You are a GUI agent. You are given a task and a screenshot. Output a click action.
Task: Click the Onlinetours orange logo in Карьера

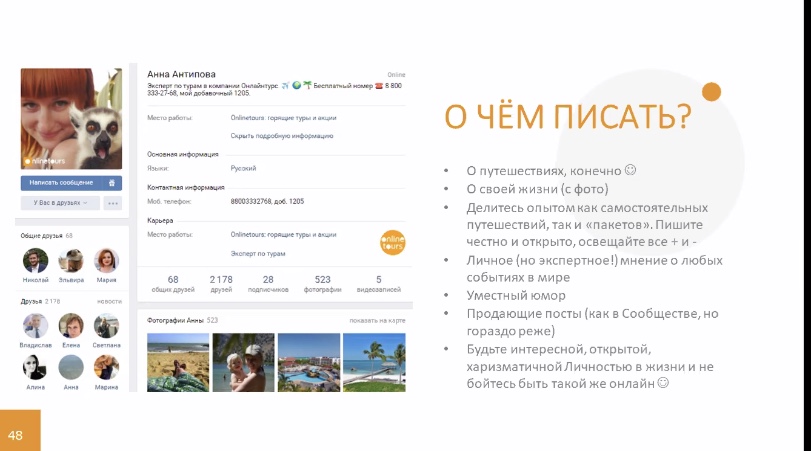click(393, 242)
